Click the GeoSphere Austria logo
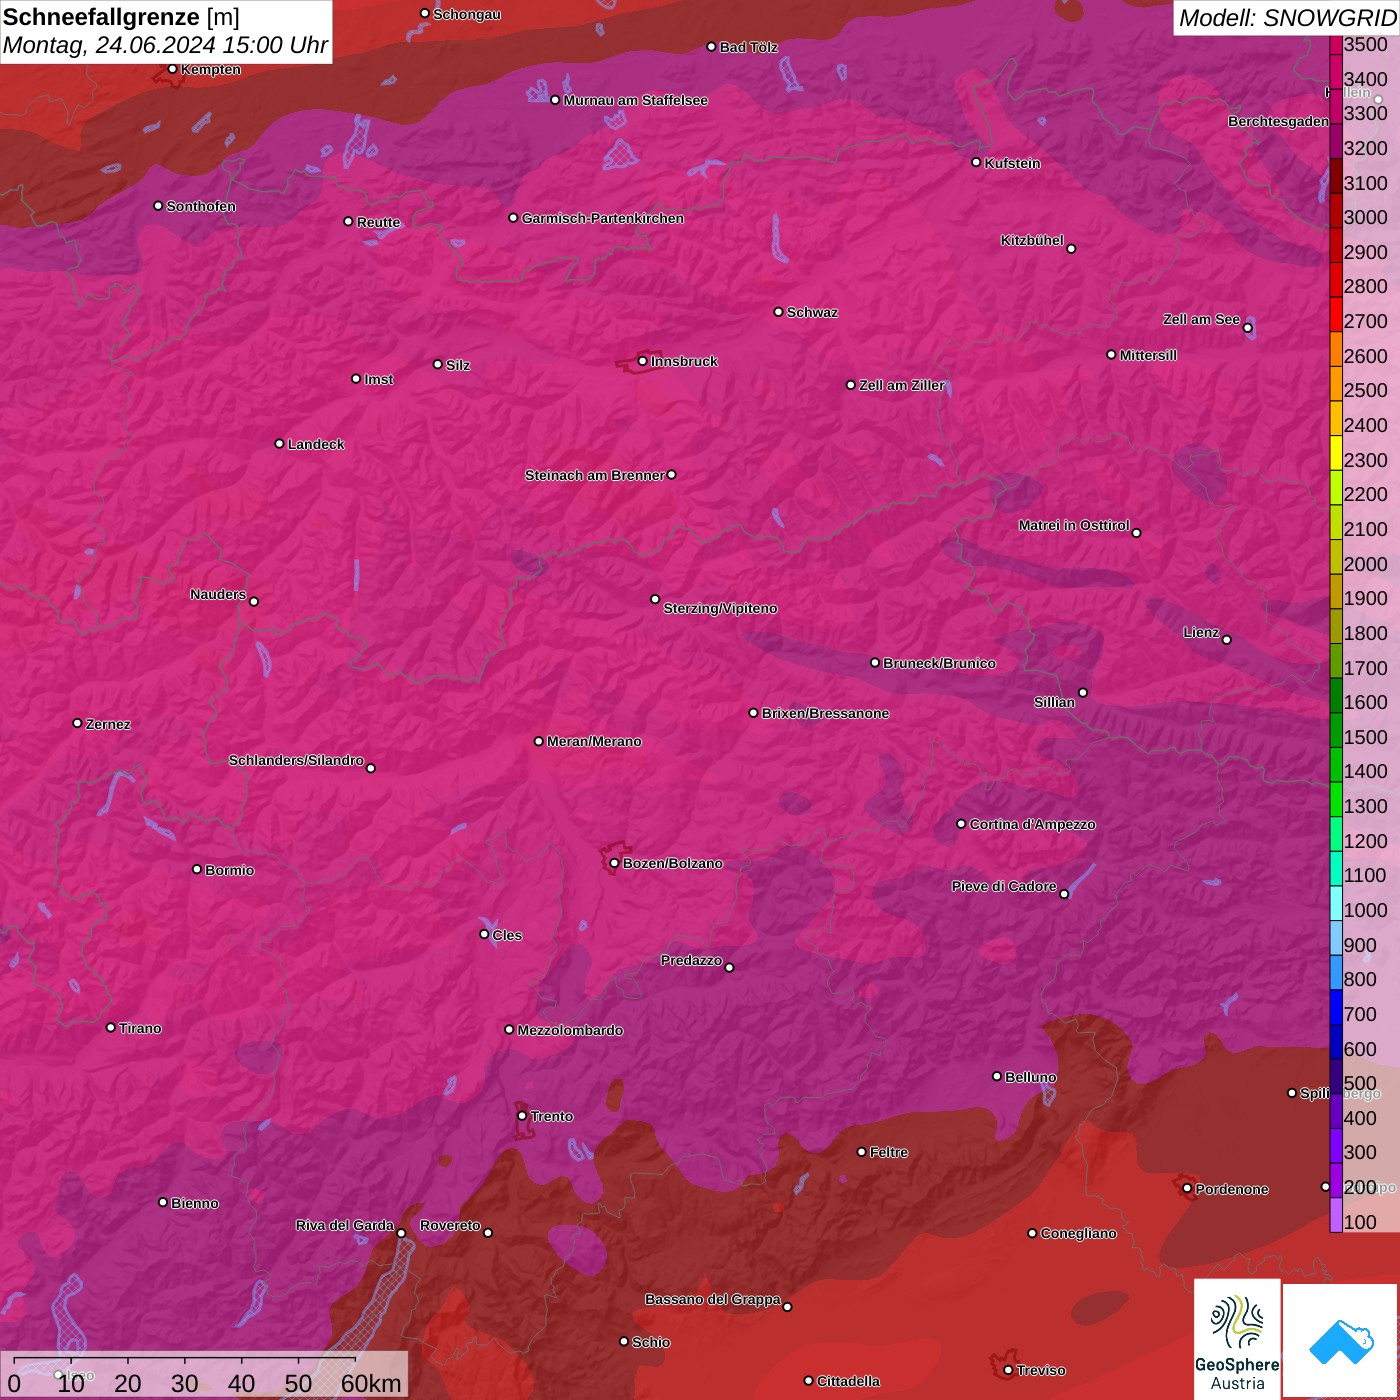The width and height of the screenshot is (1400, 1400). click(x=1237, y=1340)
